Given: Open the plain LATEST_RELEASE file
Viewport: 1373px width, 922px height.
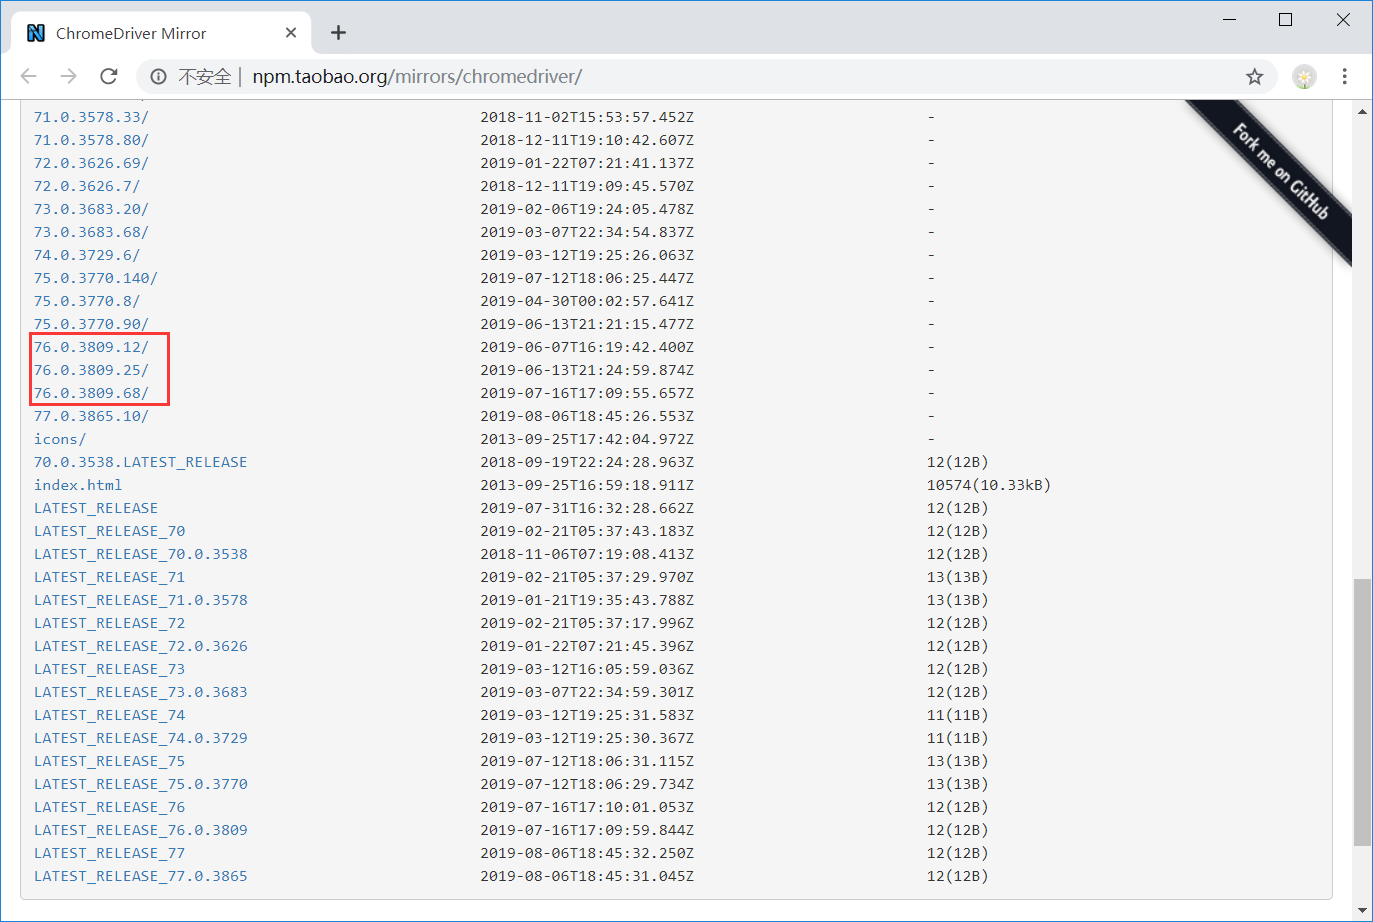Looking at the screenshot, I should [x=96, y=508].
